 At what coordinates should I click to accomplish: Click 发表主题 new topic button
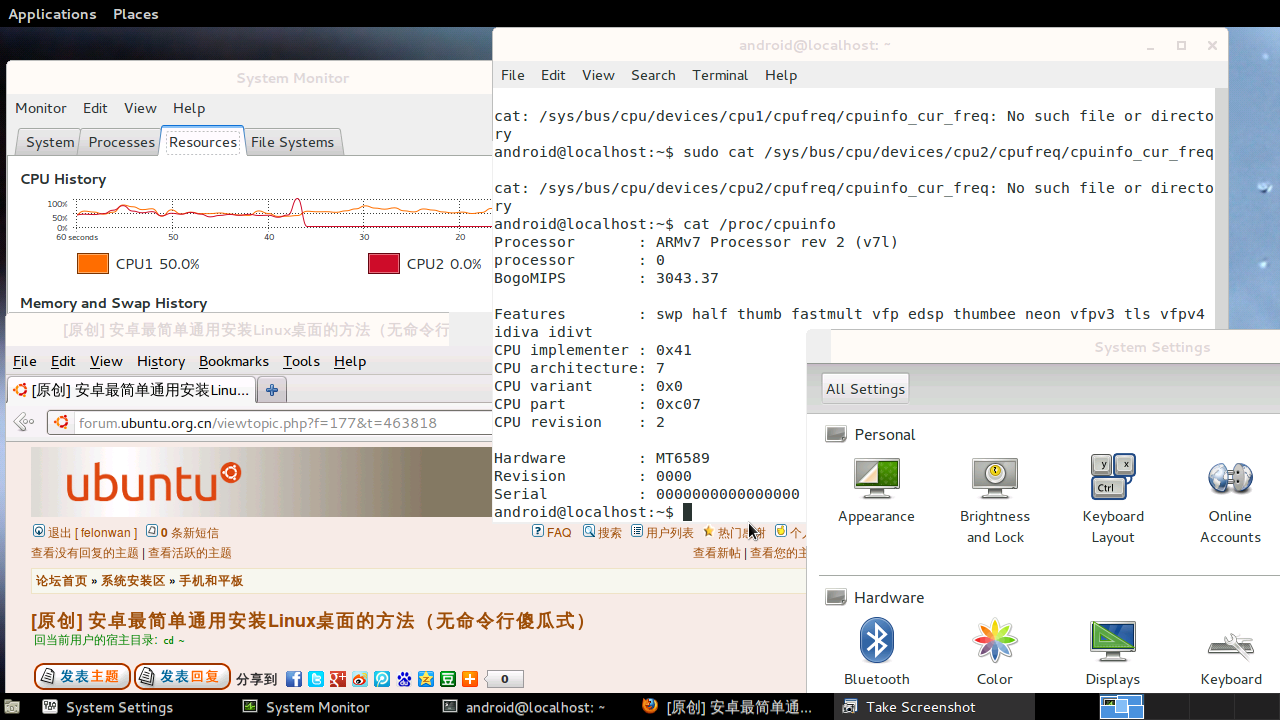(82, 677)
